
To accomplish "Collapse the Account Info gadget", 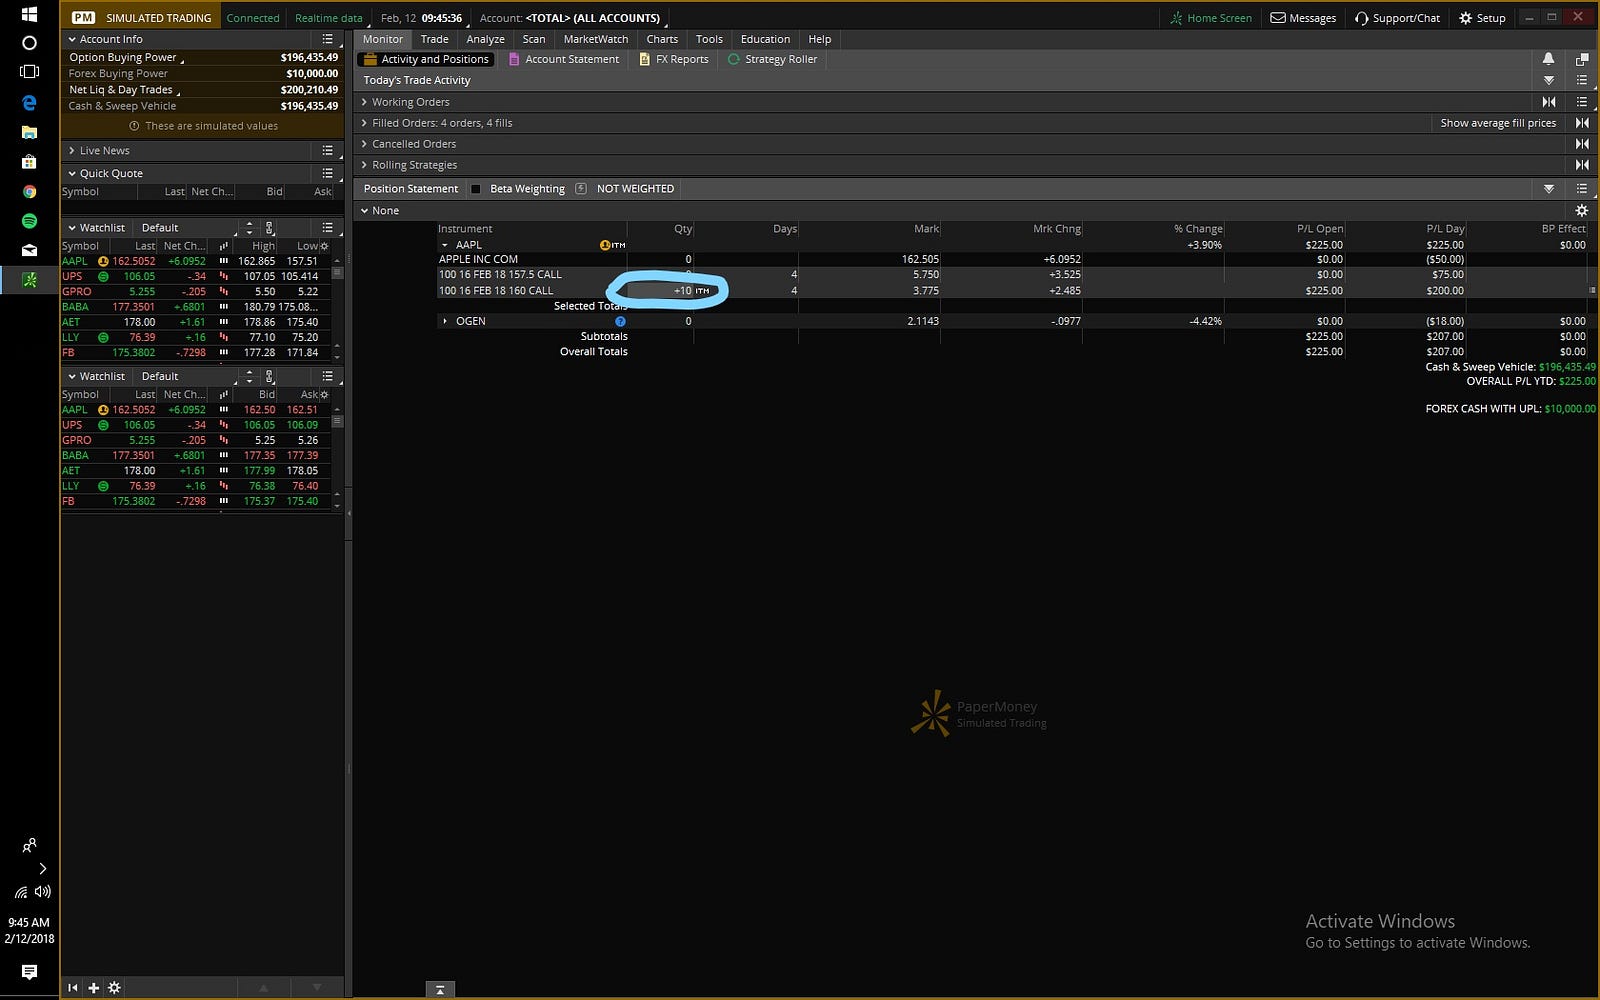I will pos(72,39).
